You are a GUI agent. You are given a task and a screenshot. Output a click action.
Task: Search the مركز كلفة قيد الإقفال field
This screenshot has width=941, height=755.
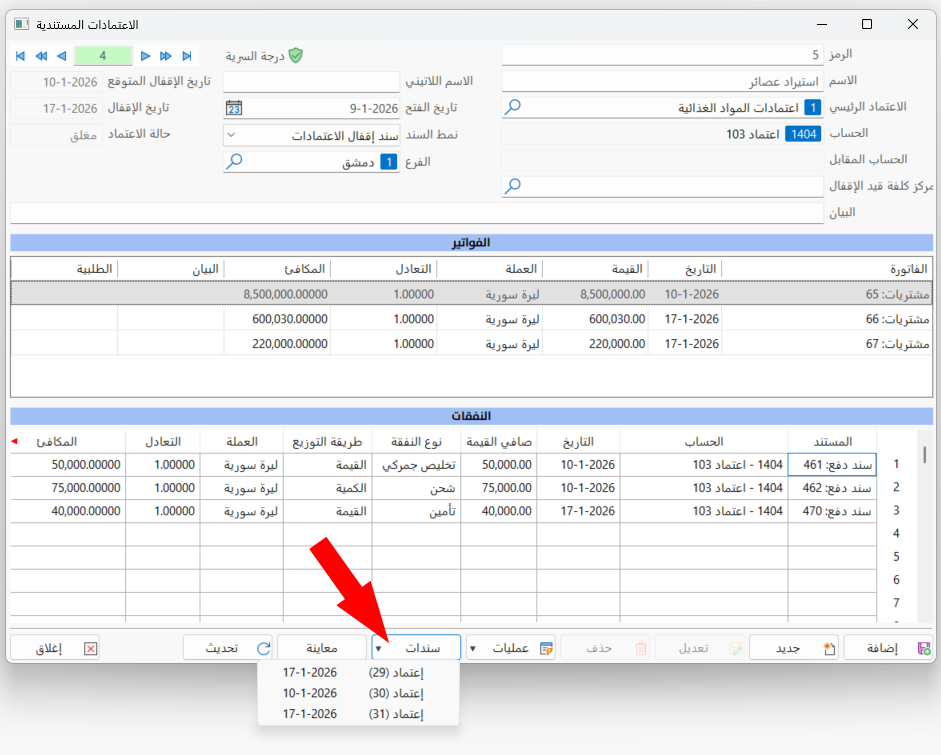(x=513, y=186)
